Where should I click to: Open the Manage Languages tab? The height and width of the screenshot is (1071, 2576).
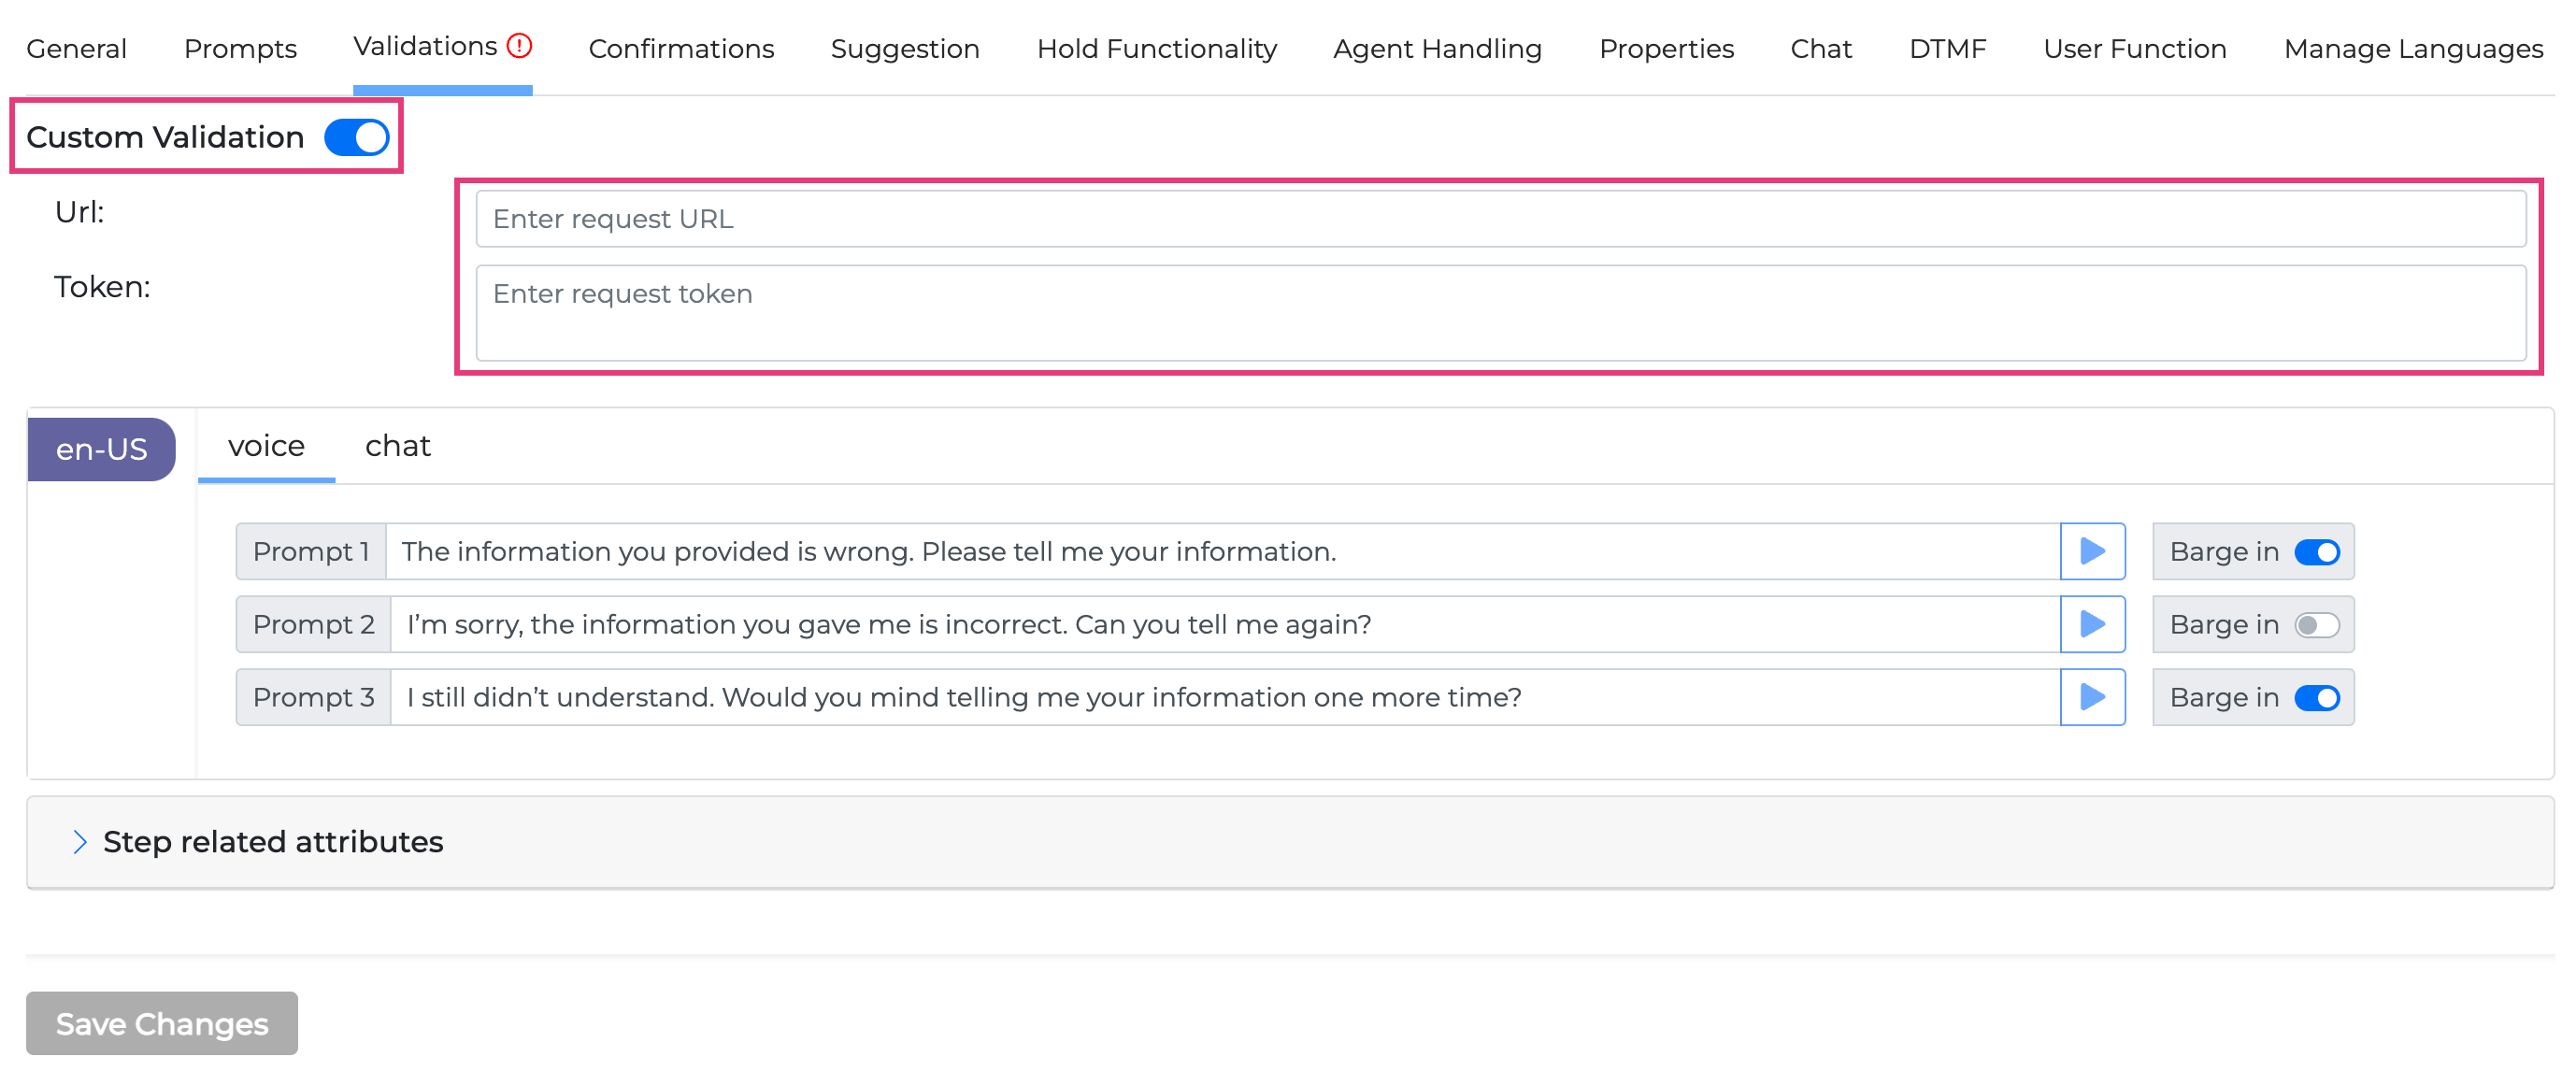tap(2412, 48)
